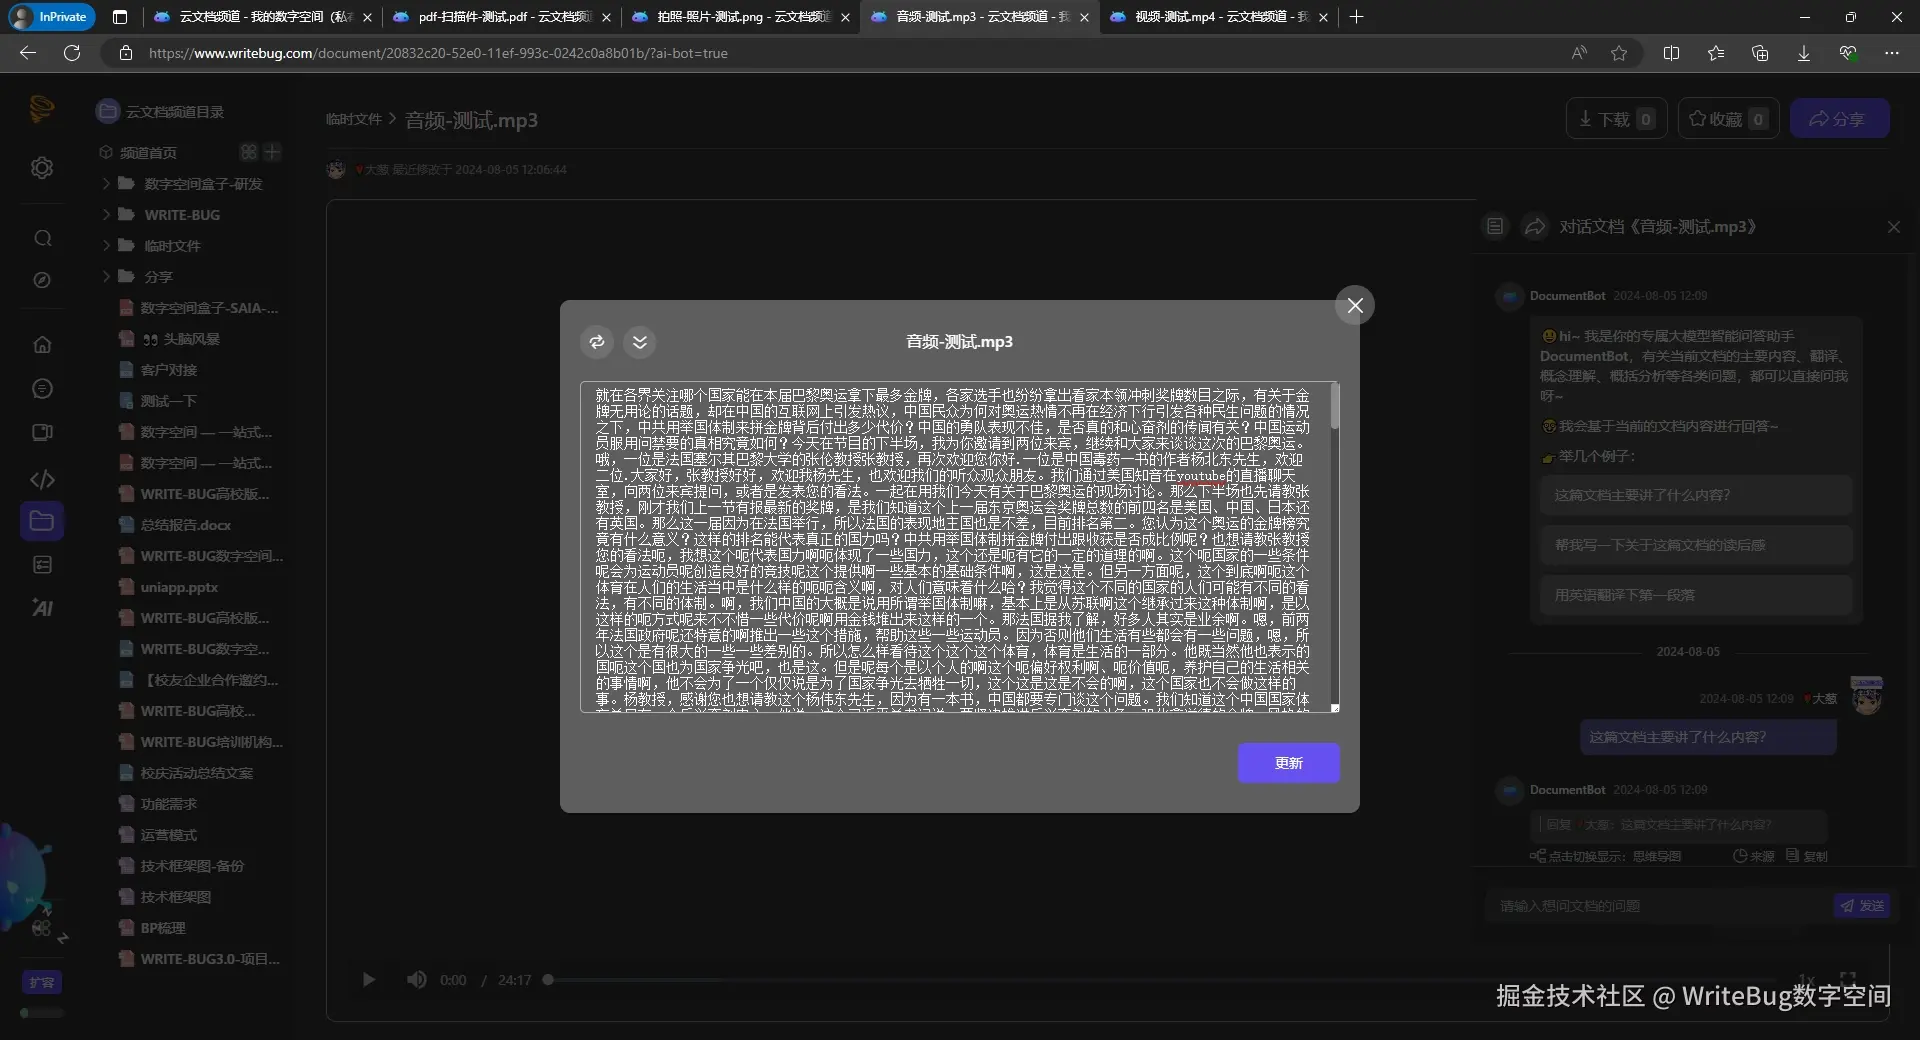Open the 下载 download control in toolbar
This screenshot has width=1920, height=1040.
pos(1614,118)
